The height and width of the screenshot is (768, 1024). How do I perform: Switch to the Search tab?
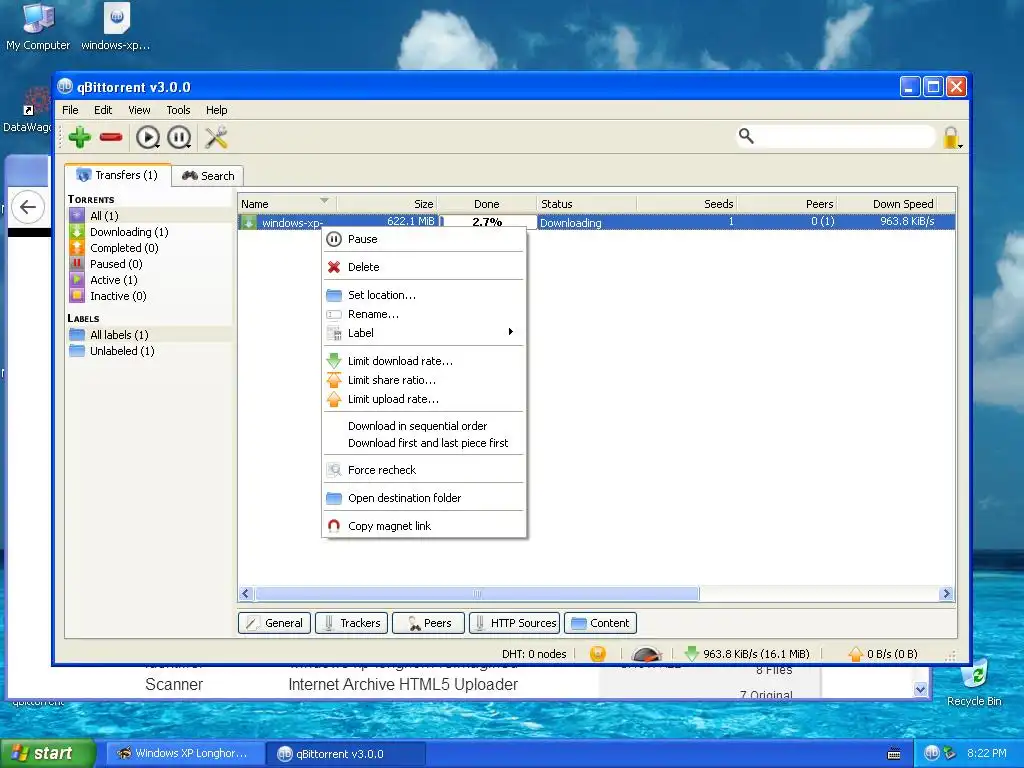[208, 176]
